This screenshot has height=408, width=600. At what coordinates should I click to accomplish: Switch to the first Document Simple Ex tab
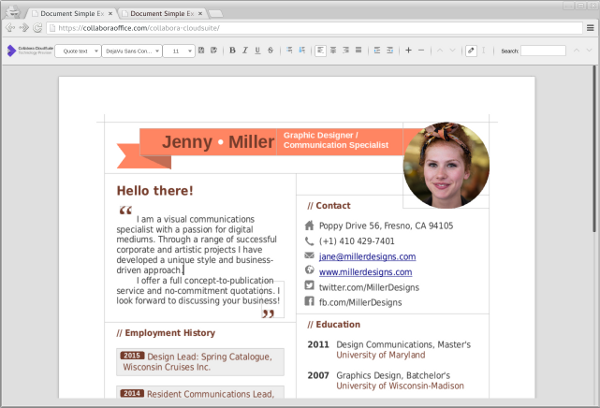click(x=72, y=13)
